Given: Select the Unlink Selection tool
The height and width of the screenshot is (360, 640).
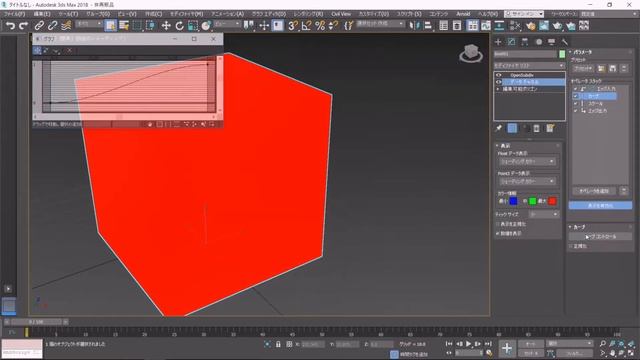Looking at the screenshot, I should click(52, 26).
